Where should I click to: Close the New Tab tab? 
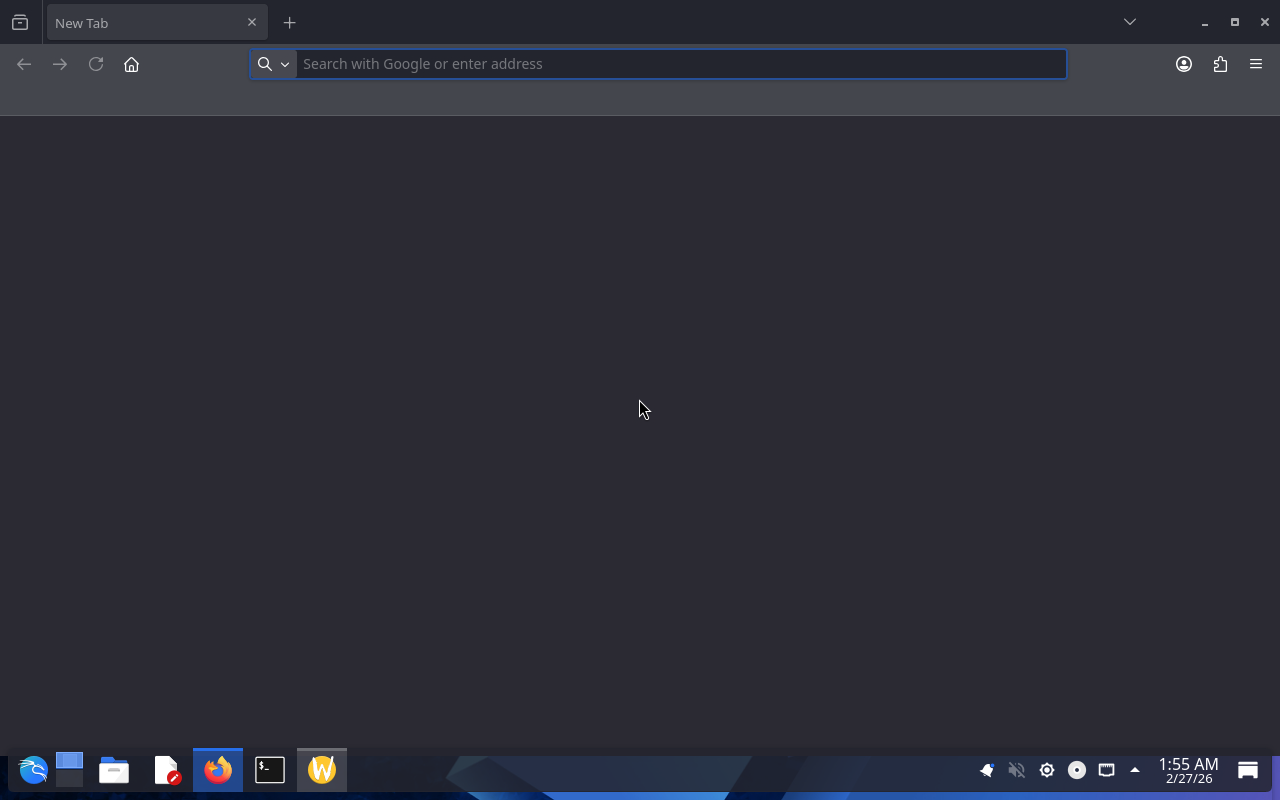click(x=252, y=22)
